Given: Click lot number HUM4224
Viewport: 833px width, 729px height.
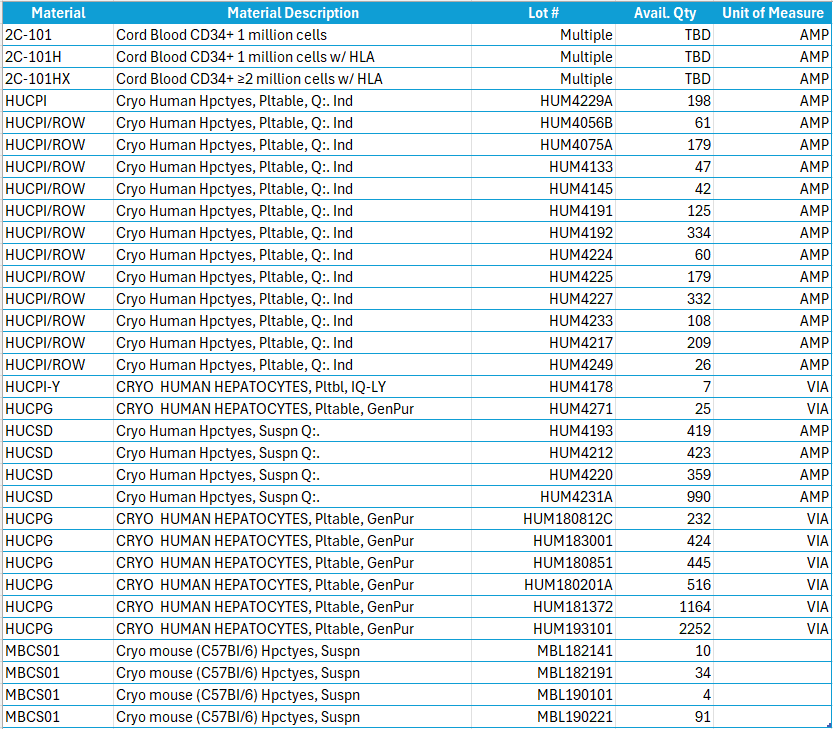Looking at the screenshot, I should [581, 255].
